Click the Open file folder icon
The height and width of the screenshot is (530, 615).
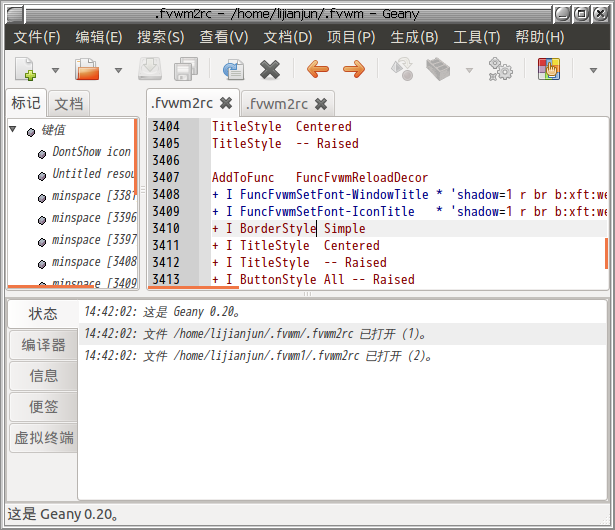coord(87,69)
